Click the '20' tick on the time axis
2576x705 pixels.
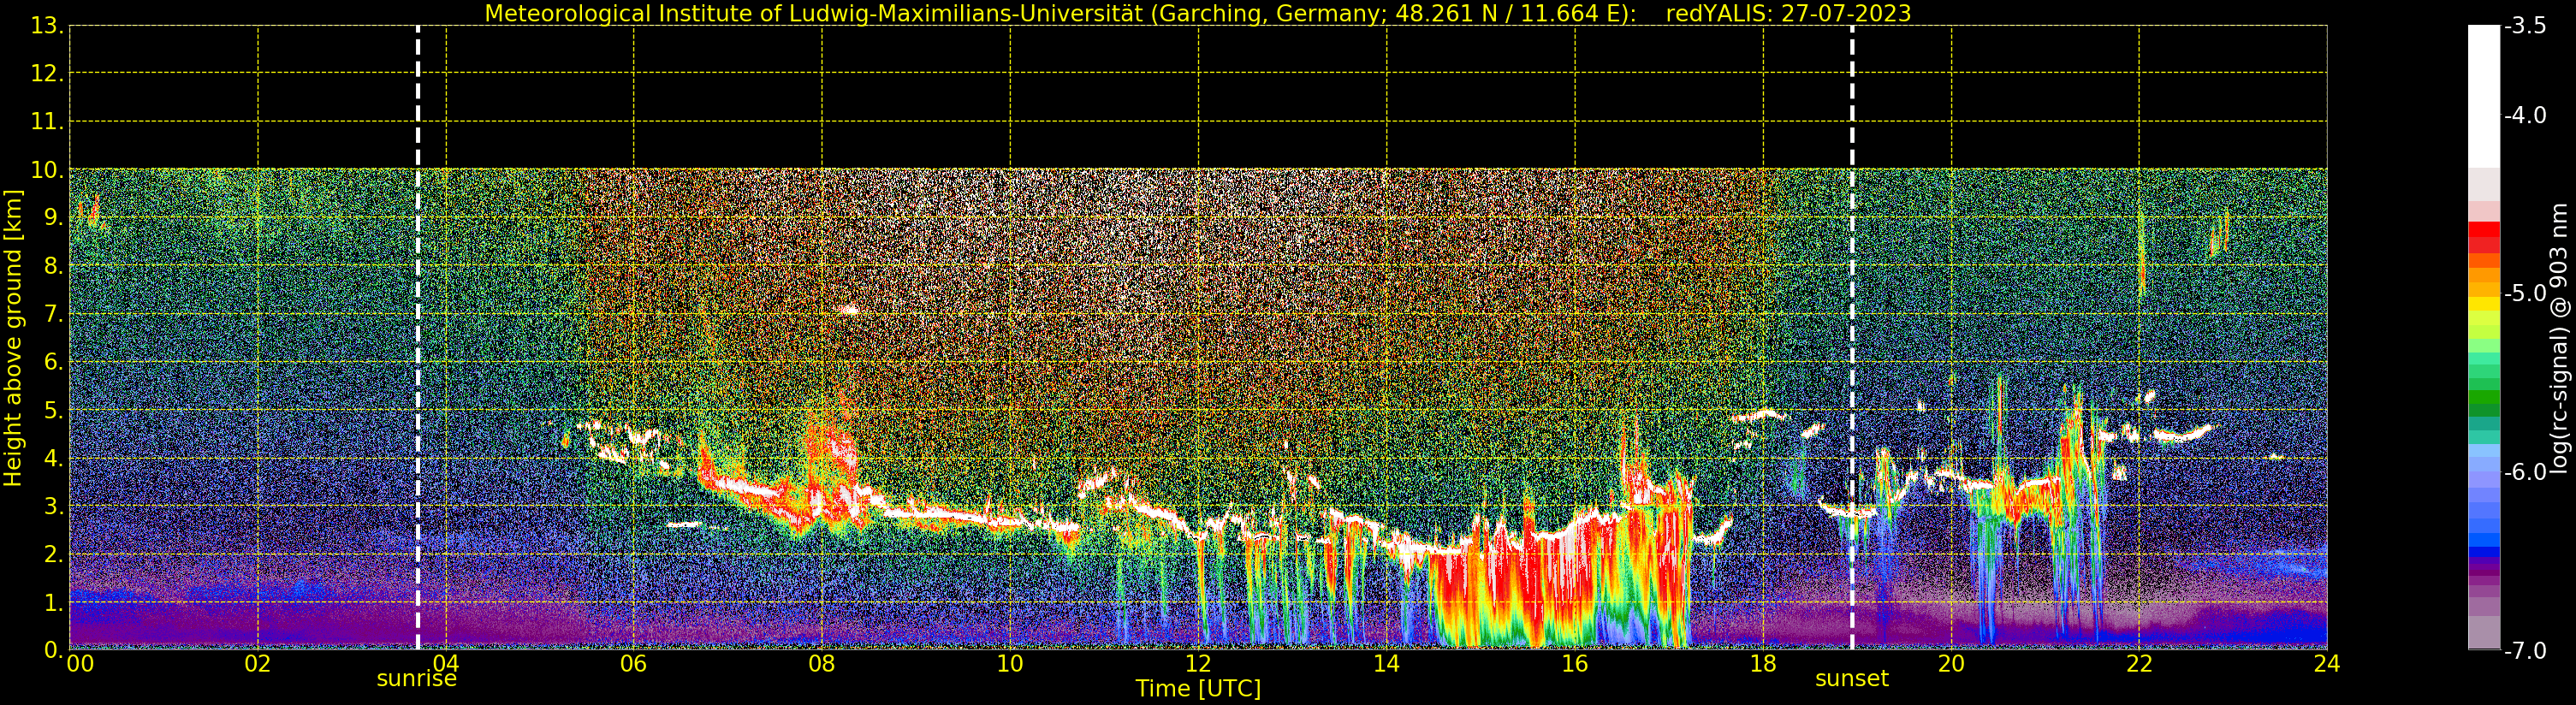click(1951, 663)
